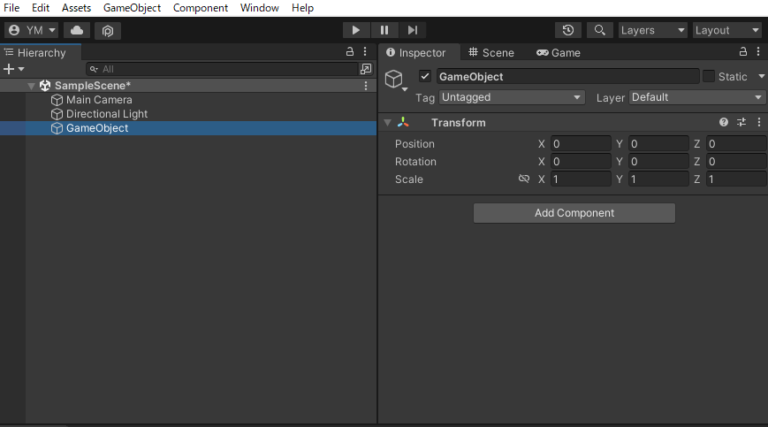
Task: Open the Inspector panel options menu
Action: (x=758, y=51)
